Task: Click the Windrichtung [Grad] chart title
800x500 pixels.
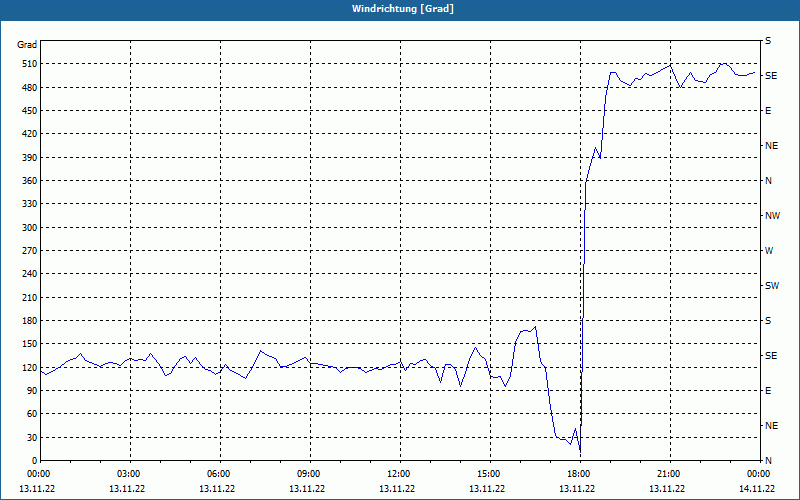Action: point(403,9)
